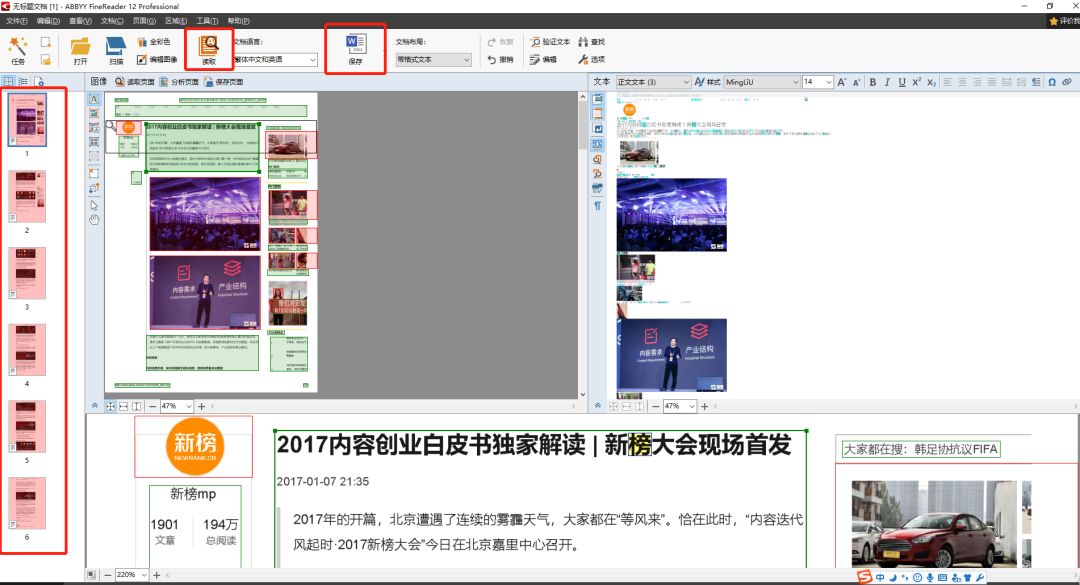Image resolution: width=1080 pixels, height=585 pixels.
Task: Click 保存页面 save page button
Action: 224,82
